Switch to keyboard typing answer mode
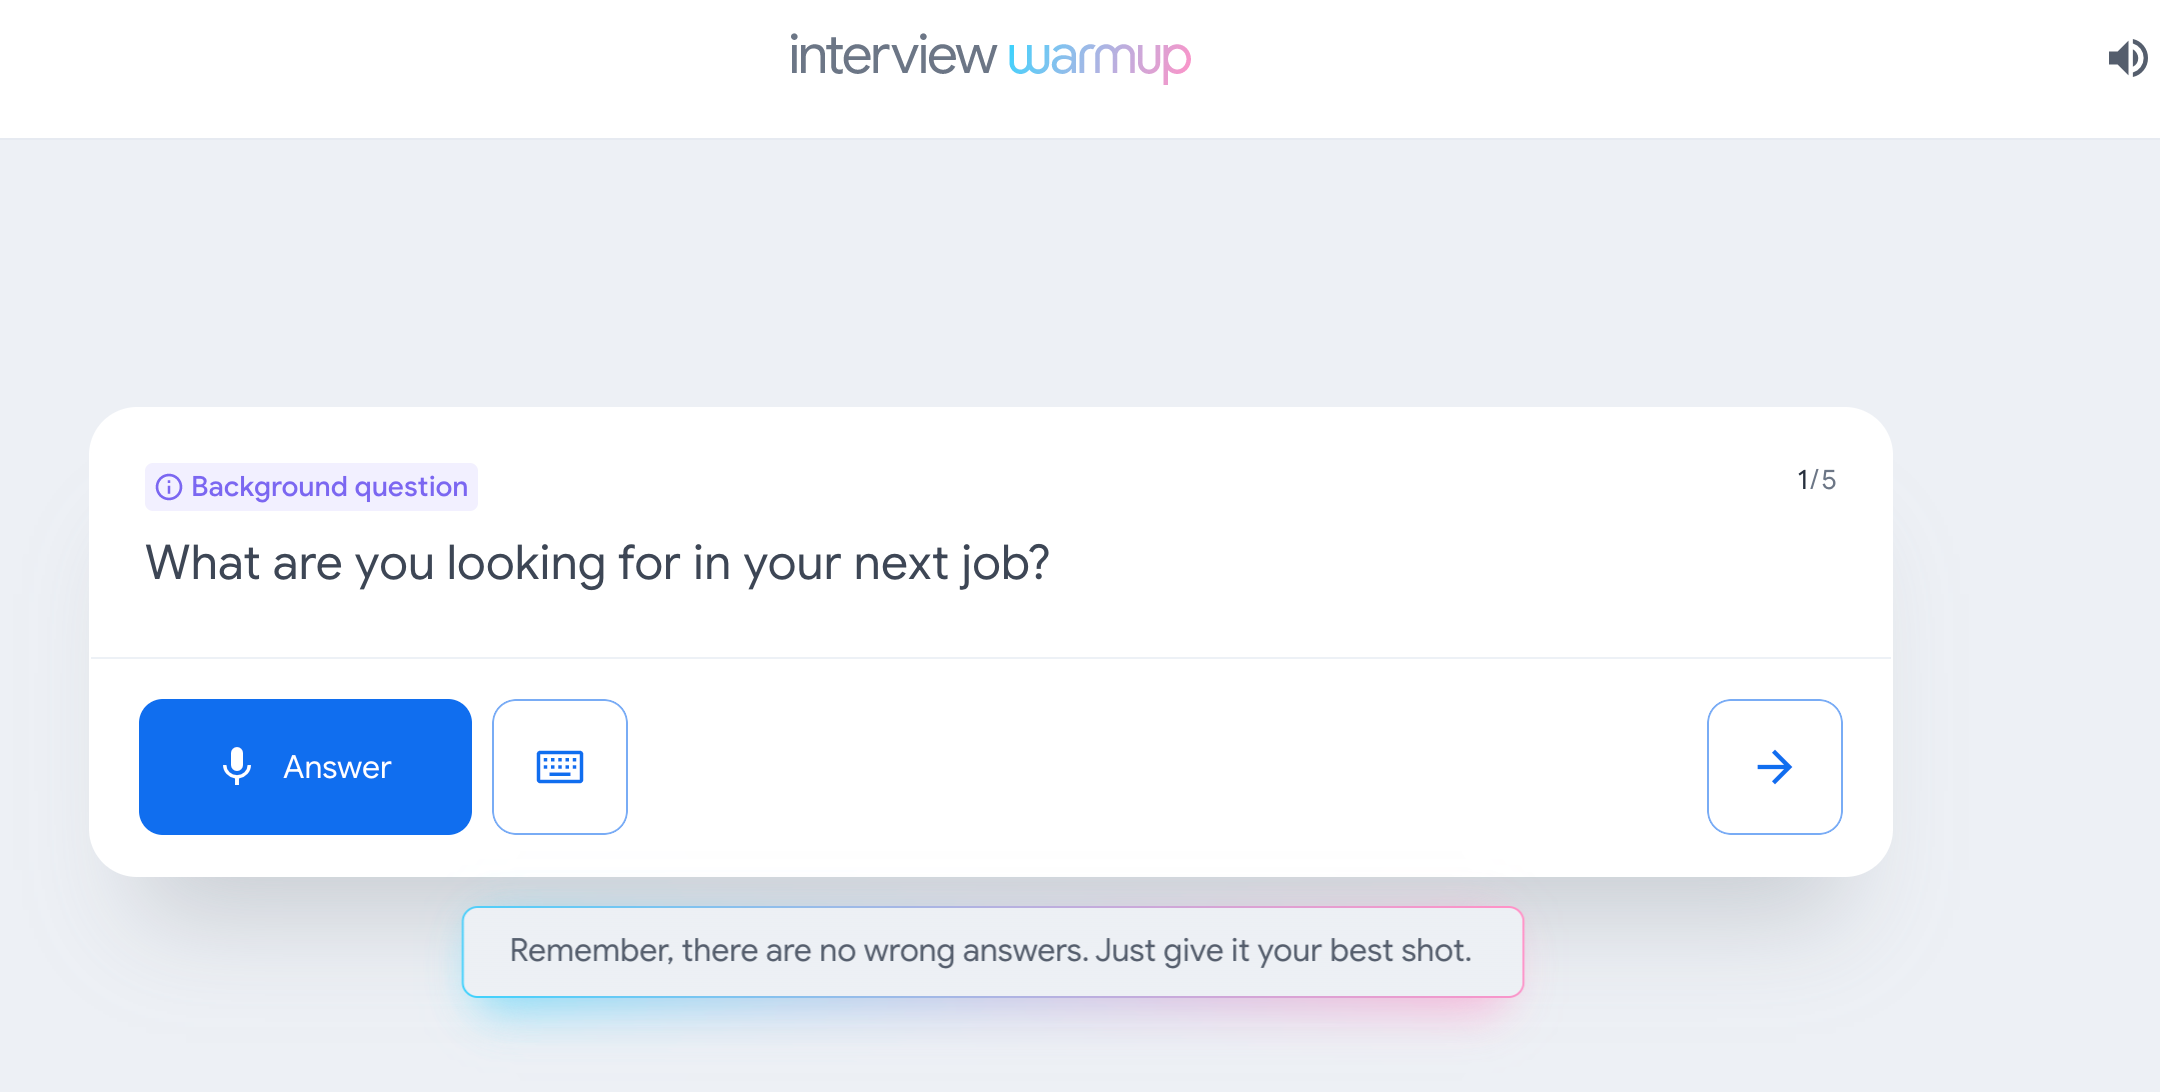2160x1092 pixels. [560, 767]
